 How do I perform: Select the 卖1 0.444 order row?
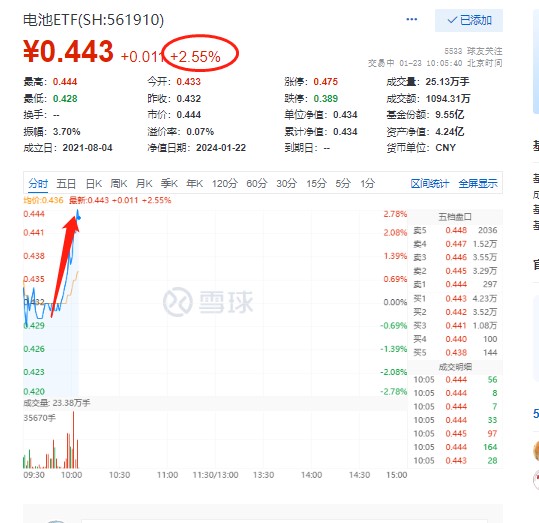[455, 284]
